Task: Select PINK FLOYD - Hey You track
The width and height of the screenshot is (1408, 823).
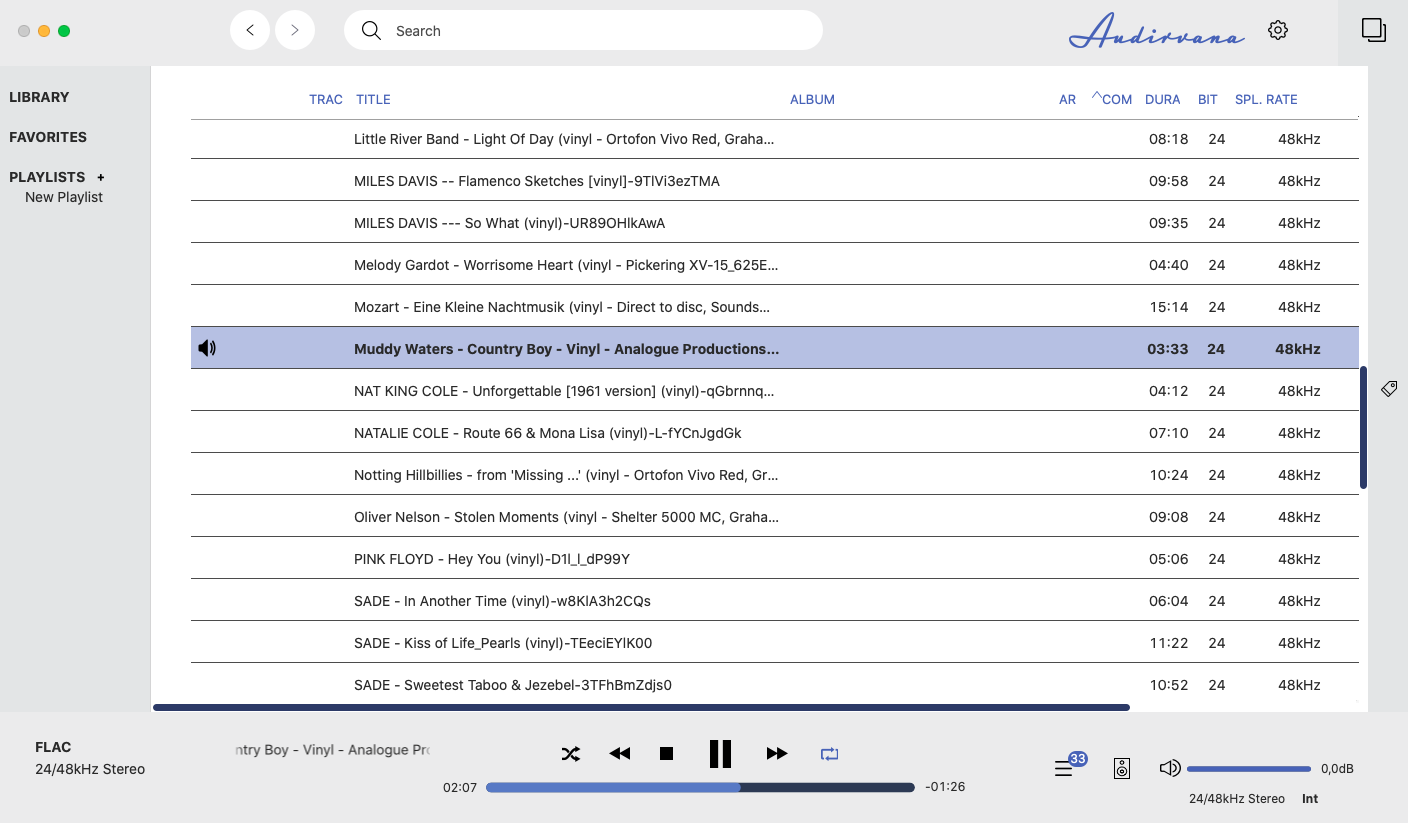Action: pyautogui.click(x=775, y=559)
